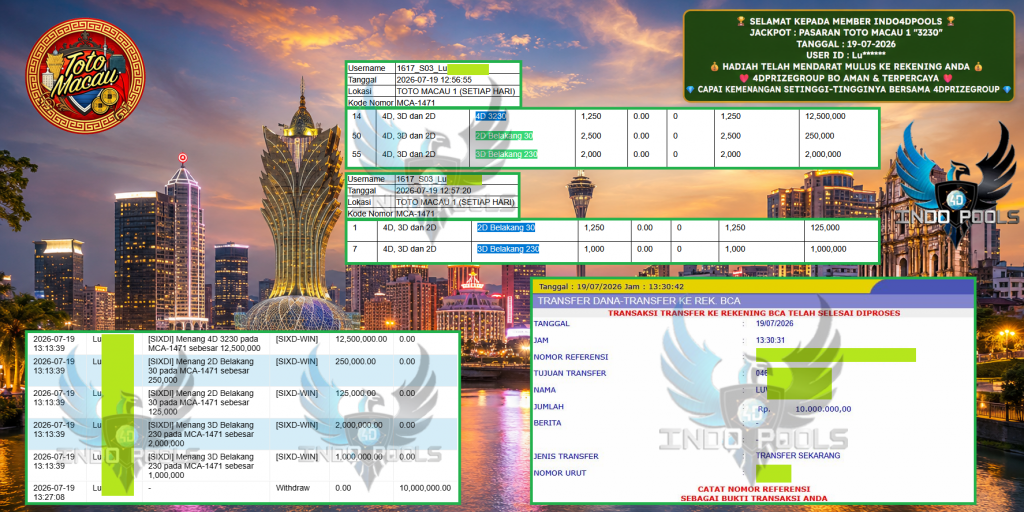The width and height of the screenshot is (1024, 512).
Task: Click the "NOMOR REFERENSI" label
Action: coord(571,357)
